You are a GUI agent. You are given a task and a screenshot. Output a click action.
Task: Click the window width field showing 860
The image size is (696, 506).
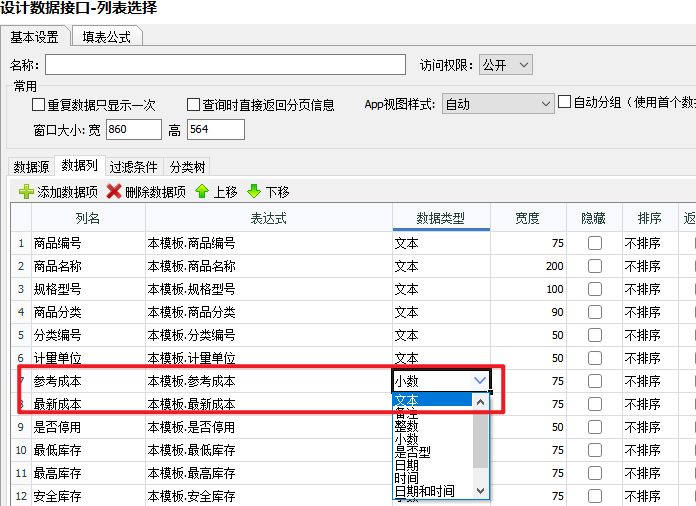point(134,130)
